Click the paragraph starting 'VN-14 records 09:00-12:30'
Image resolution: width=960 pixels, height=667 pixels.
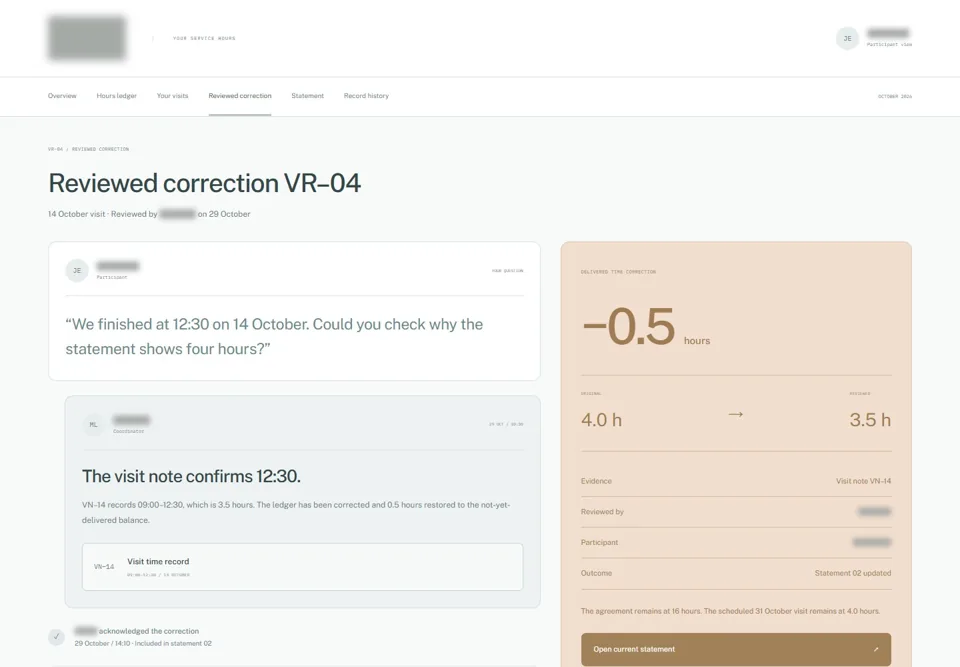[296, 512]
